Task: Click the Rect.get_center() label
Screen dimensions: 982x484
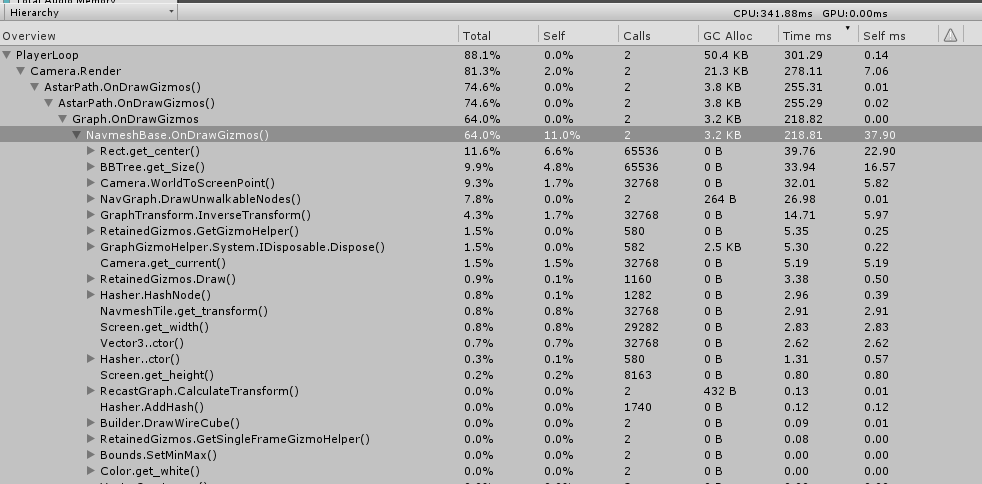Action: tap(150, 151)
